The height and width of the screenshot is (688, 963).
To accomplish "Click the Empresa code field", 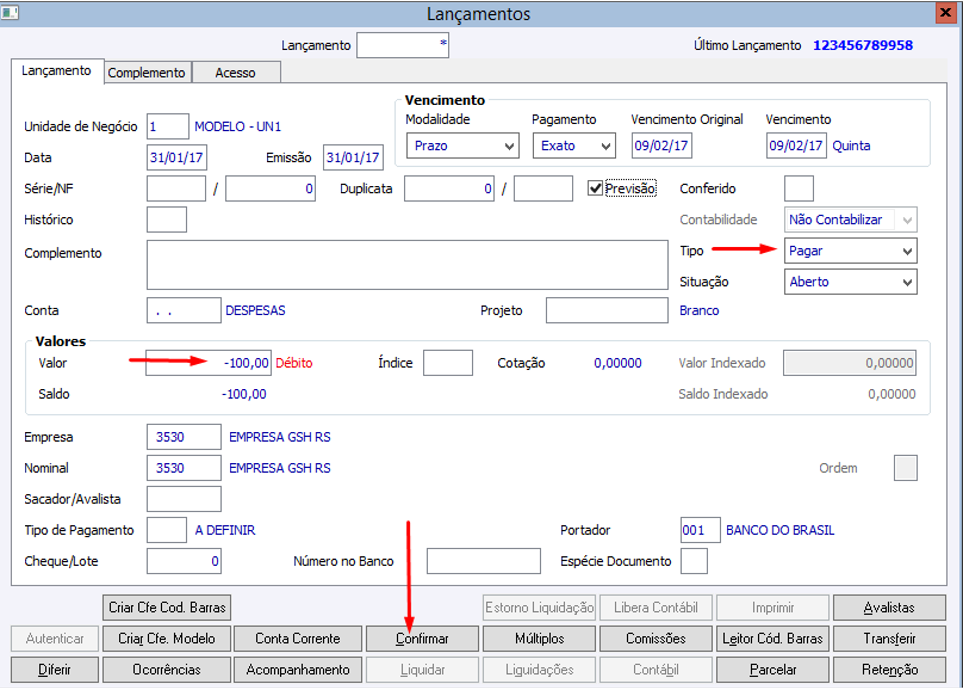I will pos(184,437).
